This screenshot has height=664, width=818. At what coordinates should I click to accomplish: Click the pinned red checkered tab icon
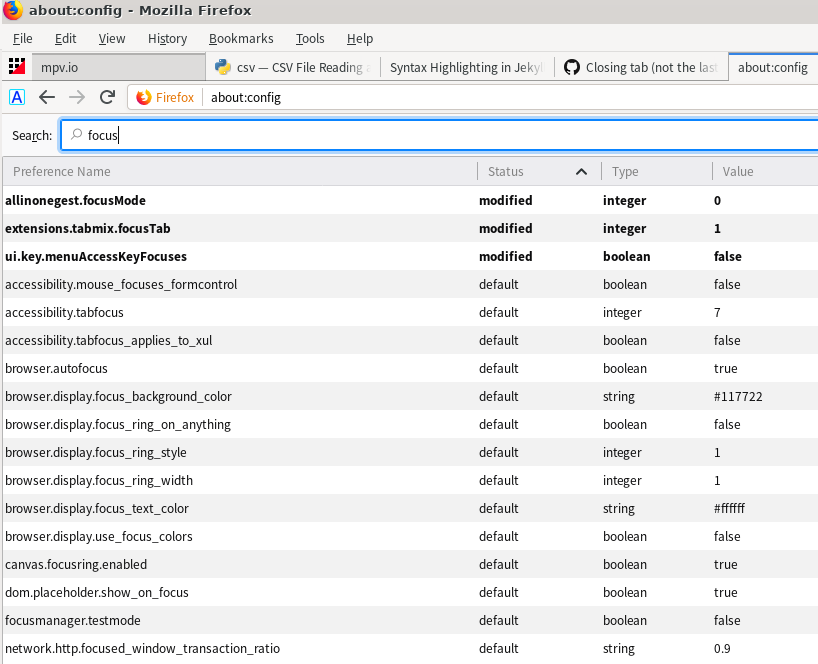[17, 66]
